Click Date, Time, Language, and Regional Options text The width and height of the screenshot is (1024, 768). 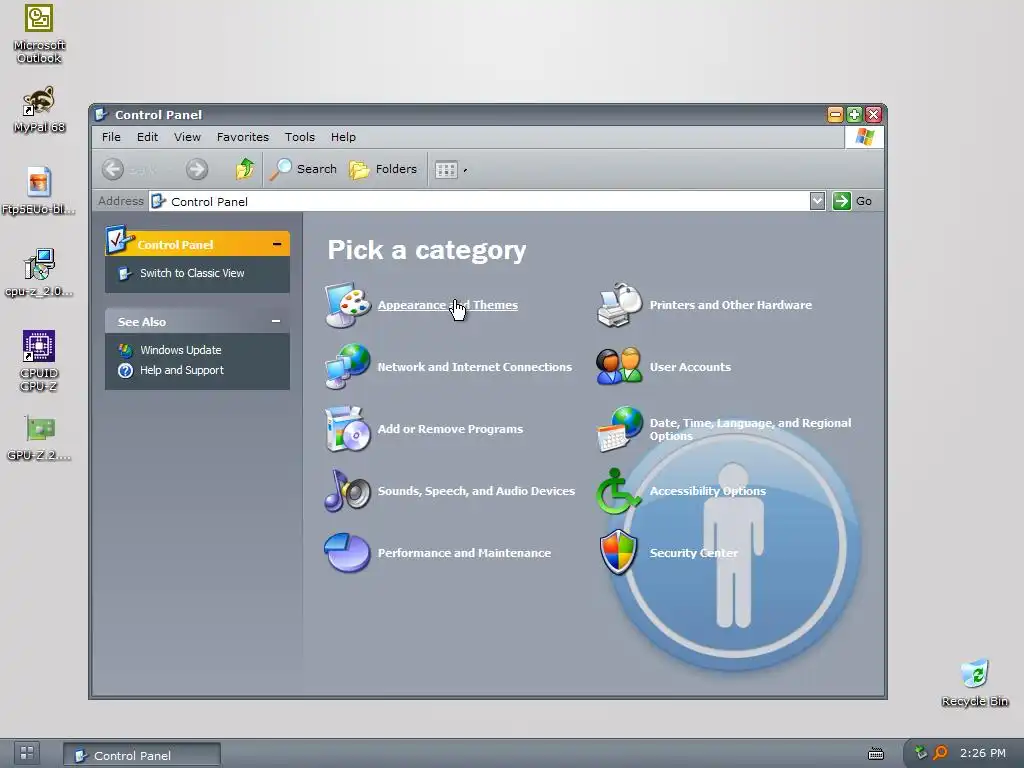click(x=750, y=429)
